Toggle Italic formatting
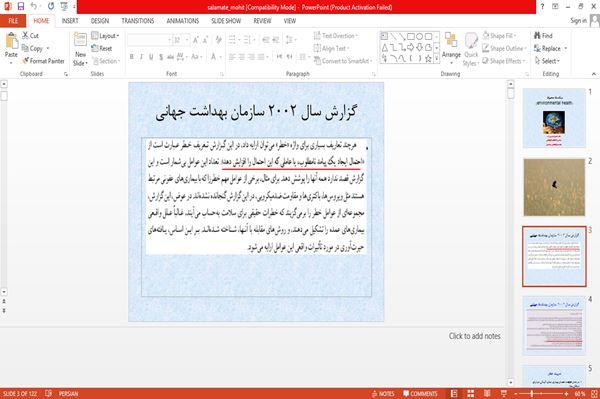 coord(141,57)
